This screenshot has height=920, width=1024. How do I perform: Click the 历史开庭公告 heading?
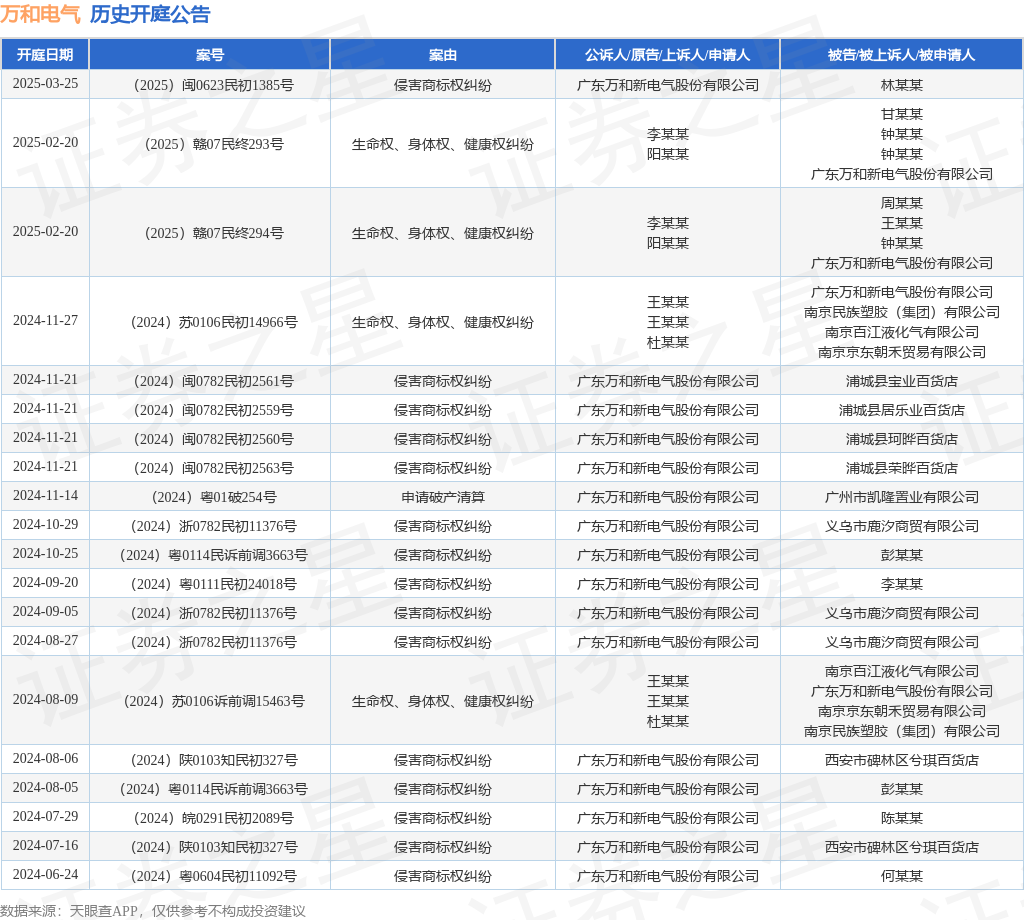click(x=150, y=14)
